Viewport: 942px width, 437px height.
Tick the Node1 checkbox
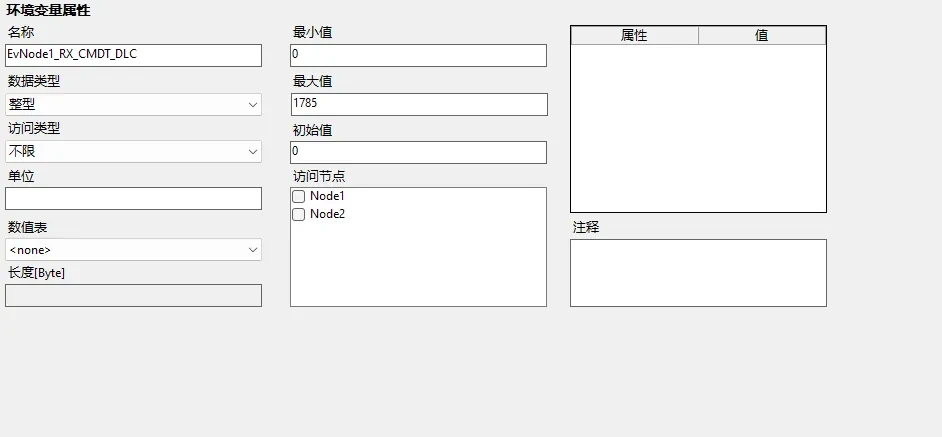(x=298, y=196)
